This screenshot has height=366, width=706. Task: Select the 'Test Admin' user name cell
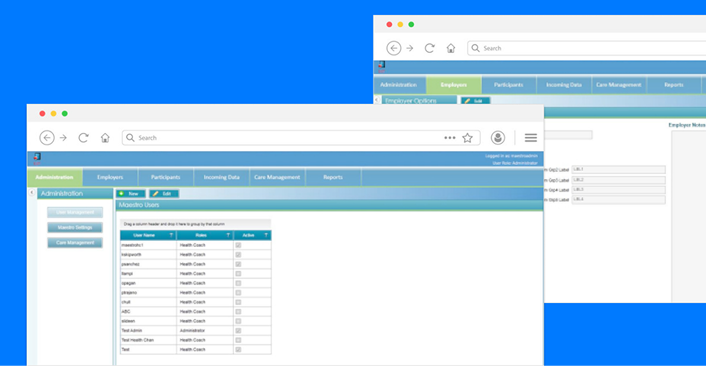click(148, 330)
